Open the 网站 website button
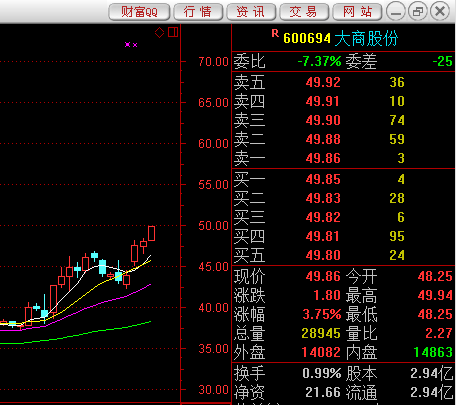This screenshot has width=456, height=405. click(x=357, y=12)
